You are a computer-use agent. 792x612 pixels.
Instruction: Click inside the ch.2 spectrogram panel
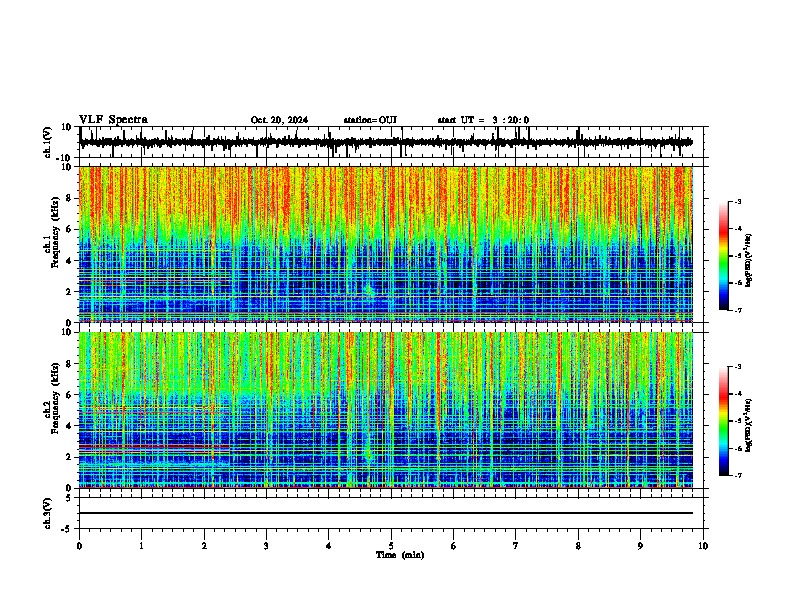pos(386,410)
